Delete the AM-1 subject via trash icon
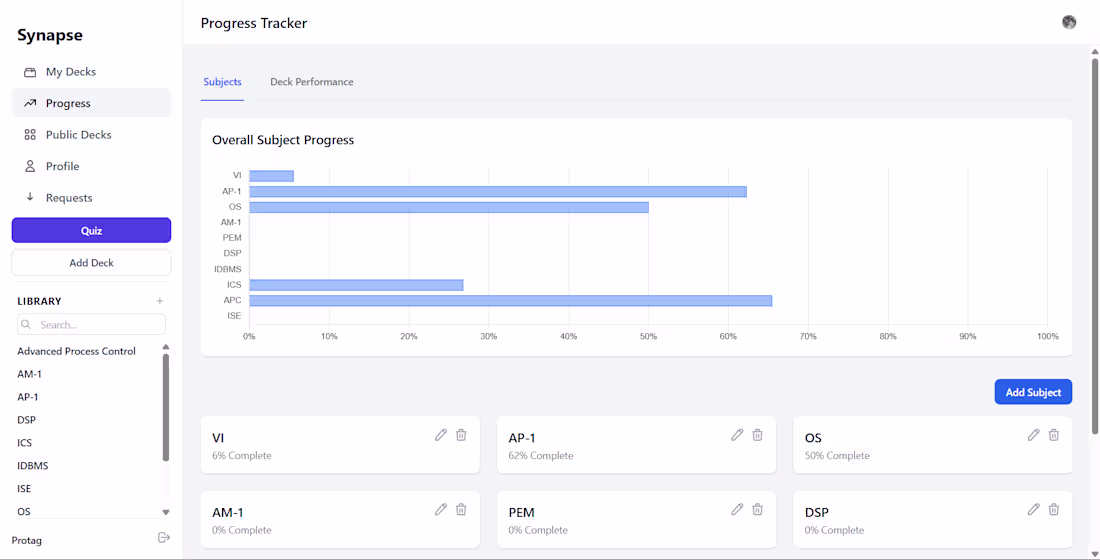 [461, 509]
